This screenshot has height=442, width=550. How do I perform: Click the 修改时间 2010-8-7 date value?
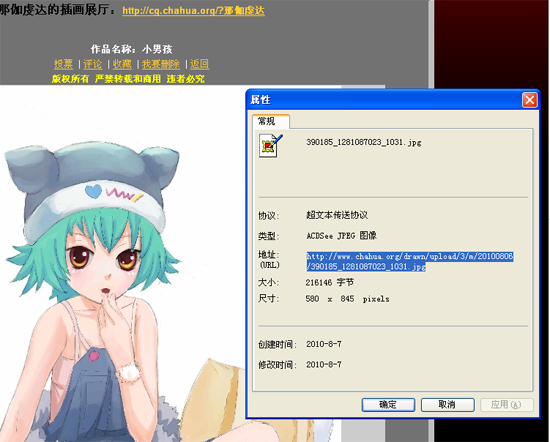click(324, 364)
